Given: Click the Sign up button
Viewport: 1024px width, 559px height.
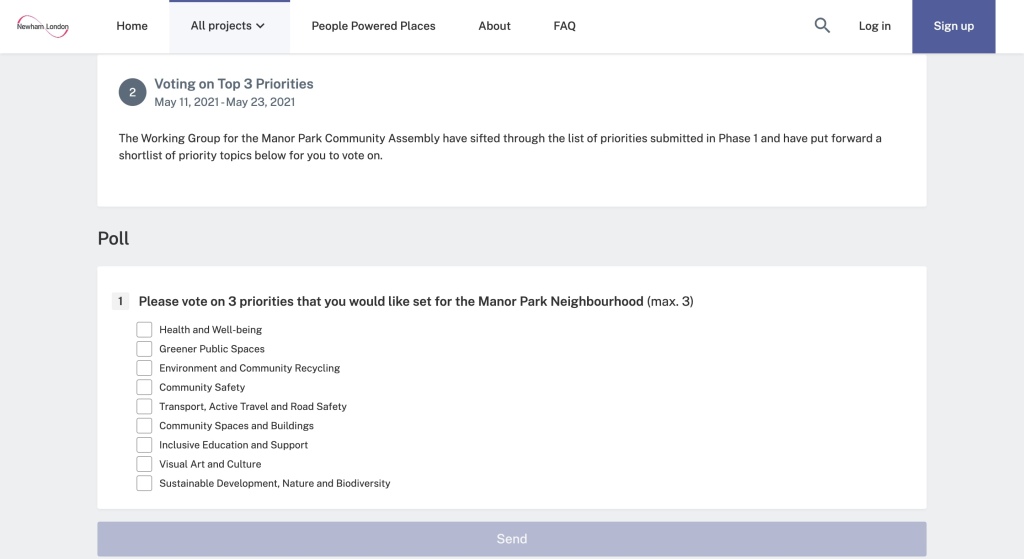Looking at the screenshot, I should click(953, 26).
